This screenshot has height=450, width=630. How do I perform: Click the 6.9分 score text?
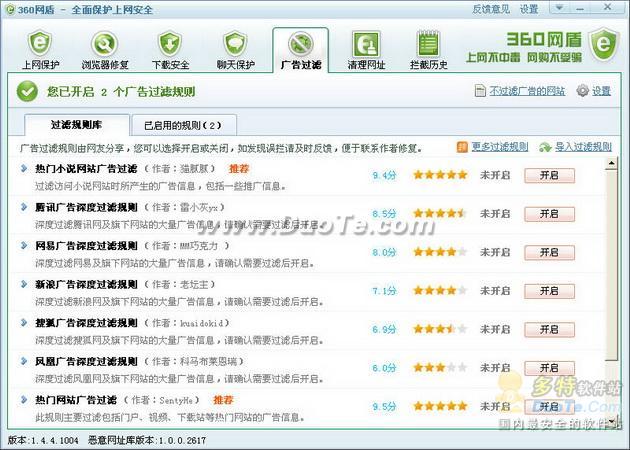384,329
